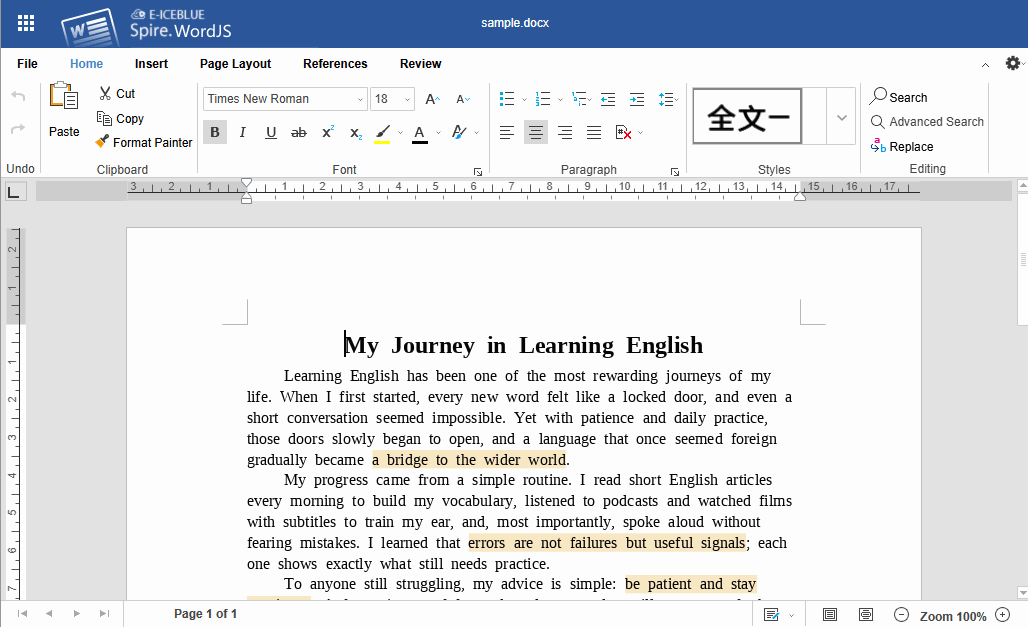Decrease paragraph indent
This screenshot has width=1028, height=627.
608,99
